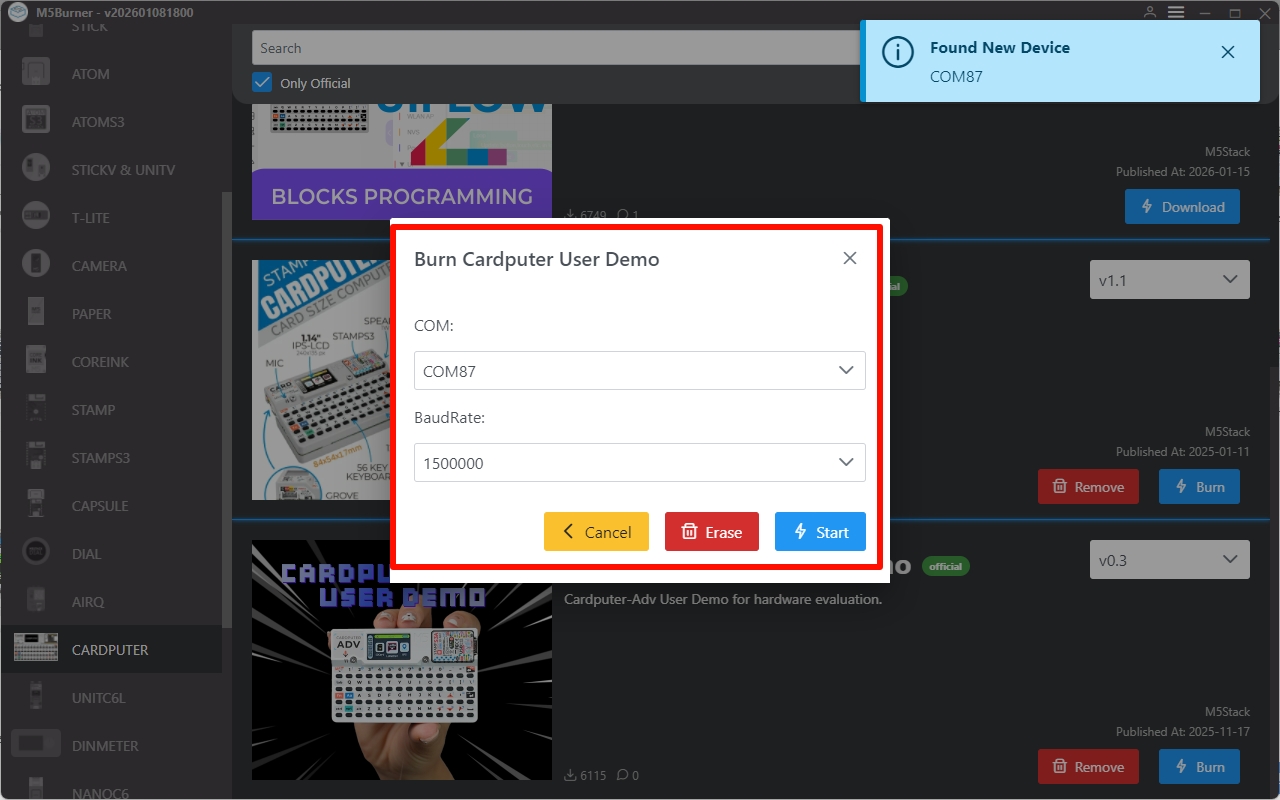Open the v0.3 version dropdown
This screenshot has width=1280, height=800.
[x=1169, y=560]
